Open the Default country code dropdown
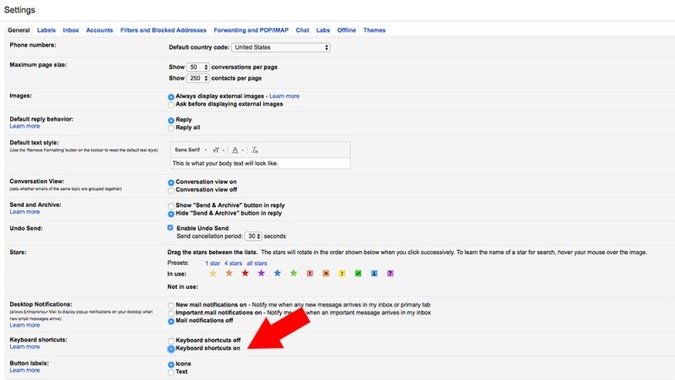The width and height of the screenshot is (675, 380). 281,47
